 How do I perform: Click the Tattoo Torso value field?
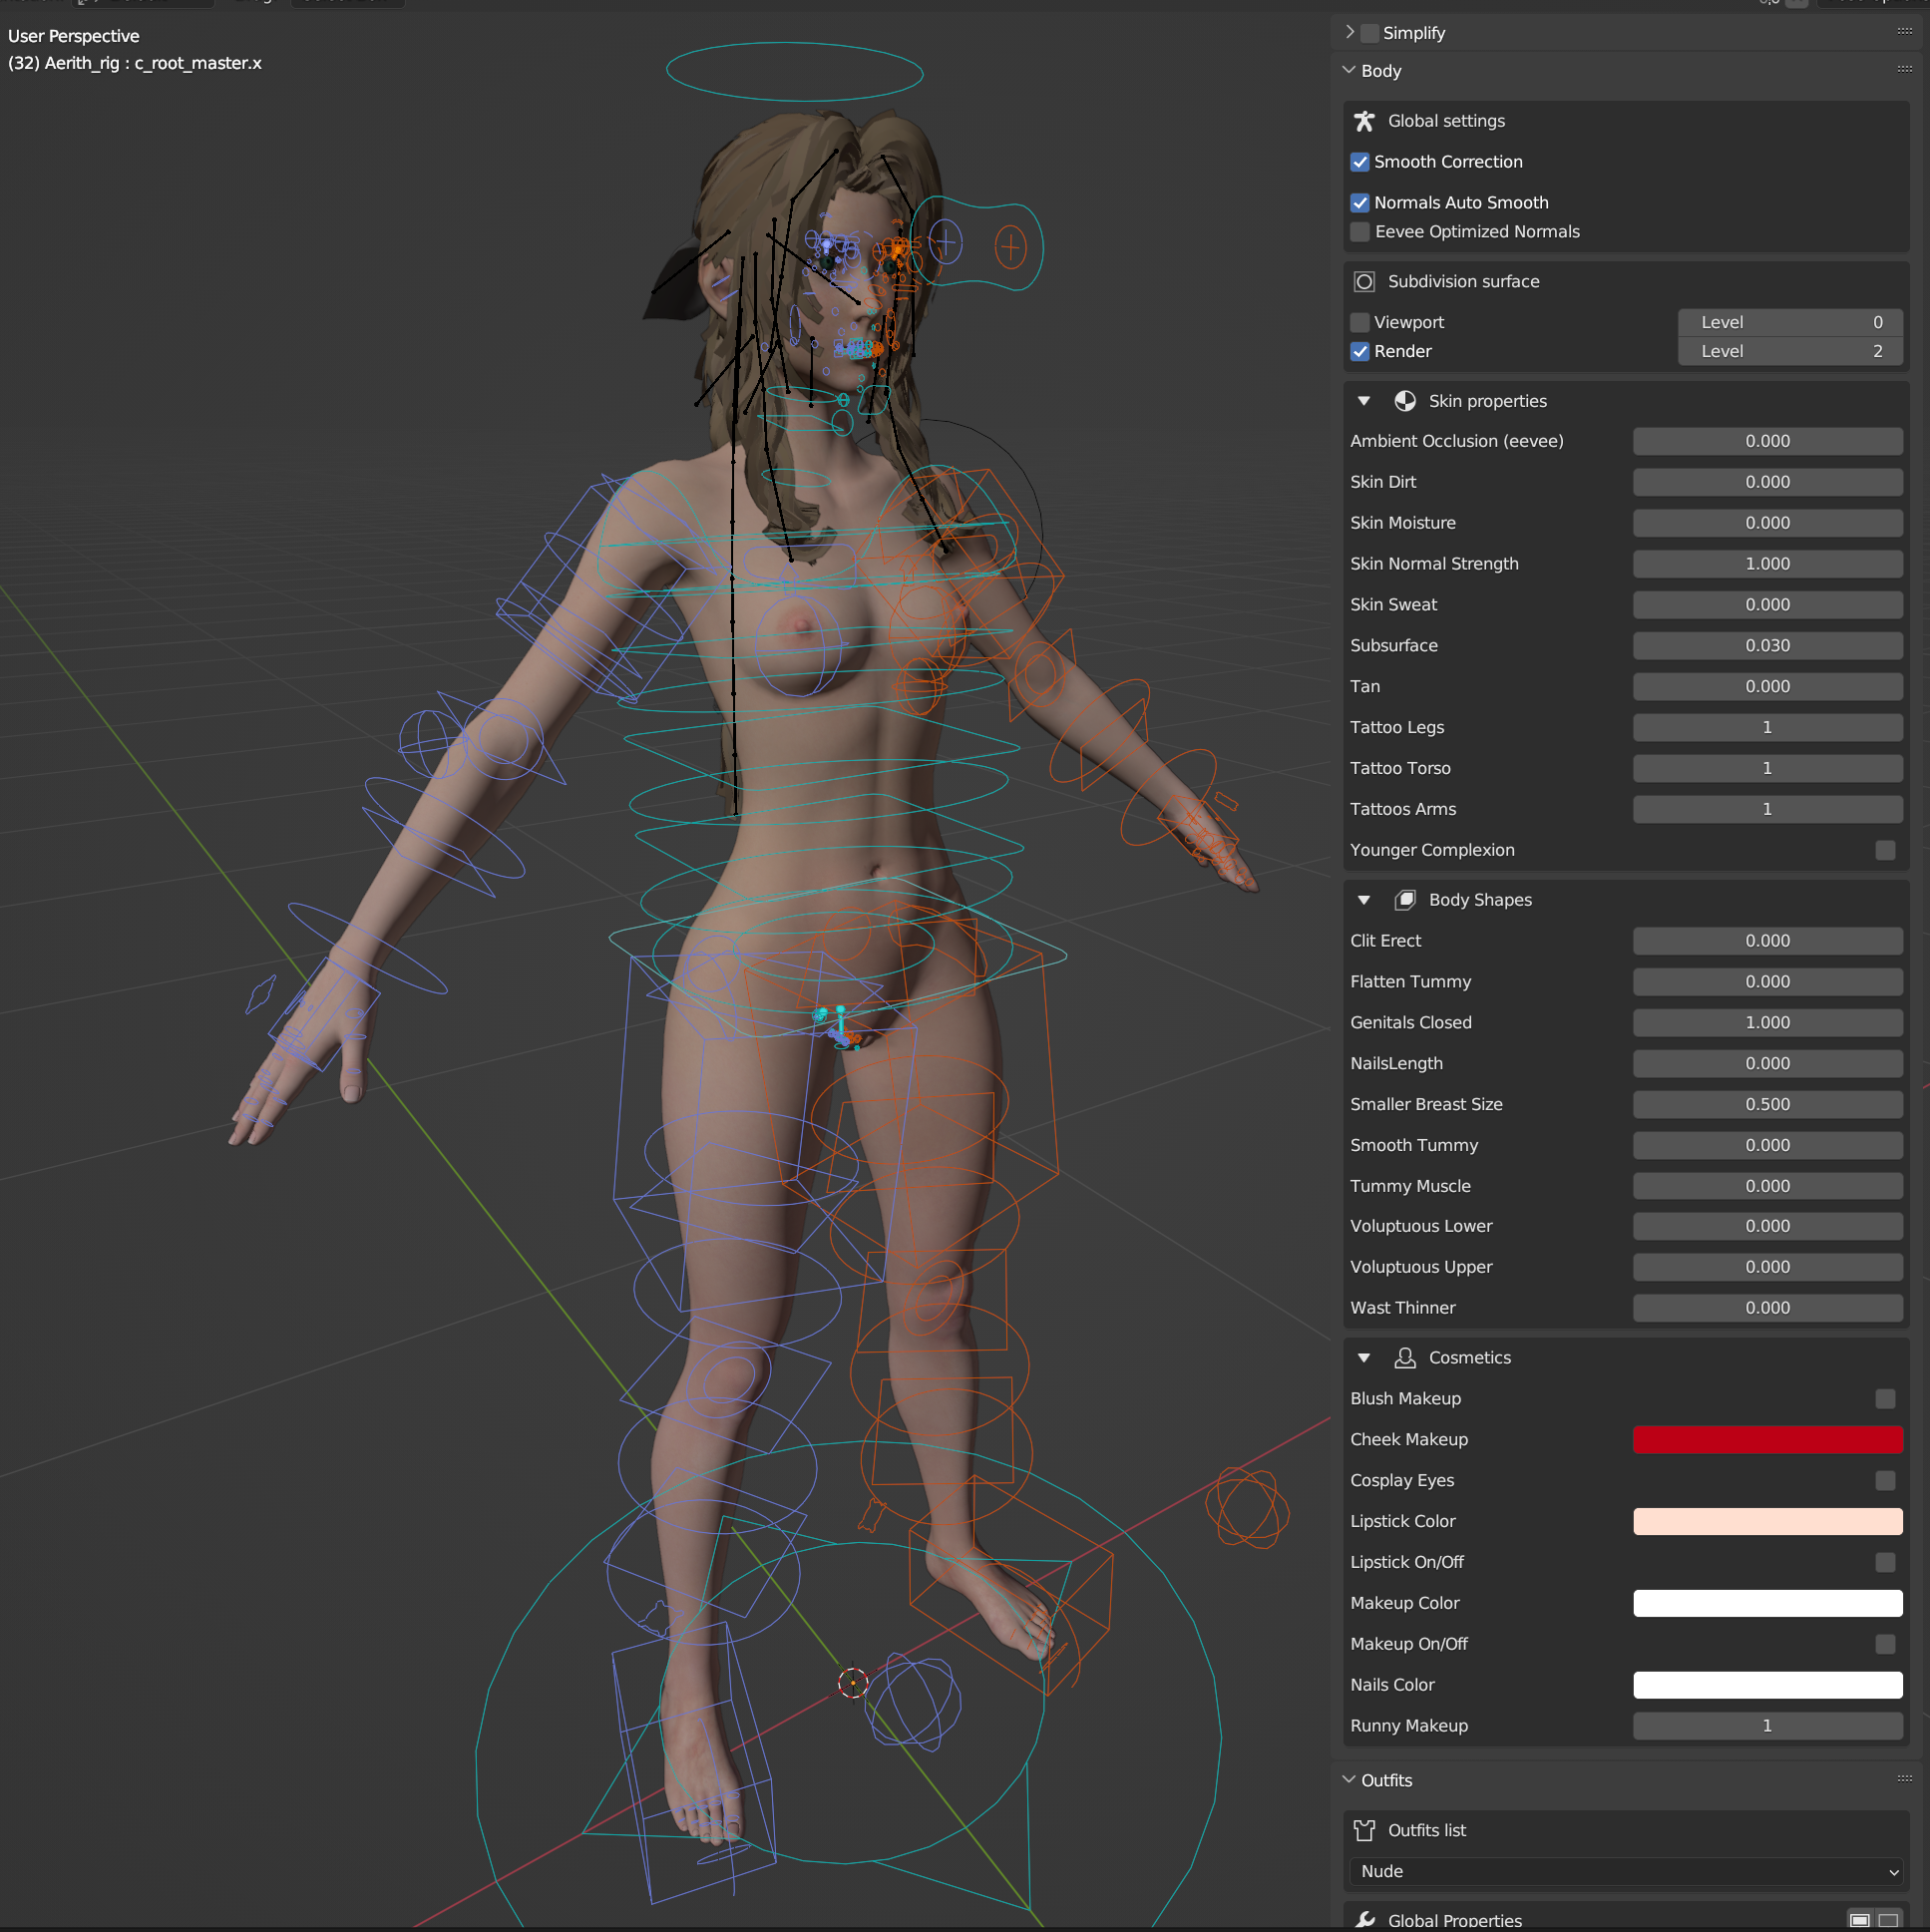pos(1768,770)
